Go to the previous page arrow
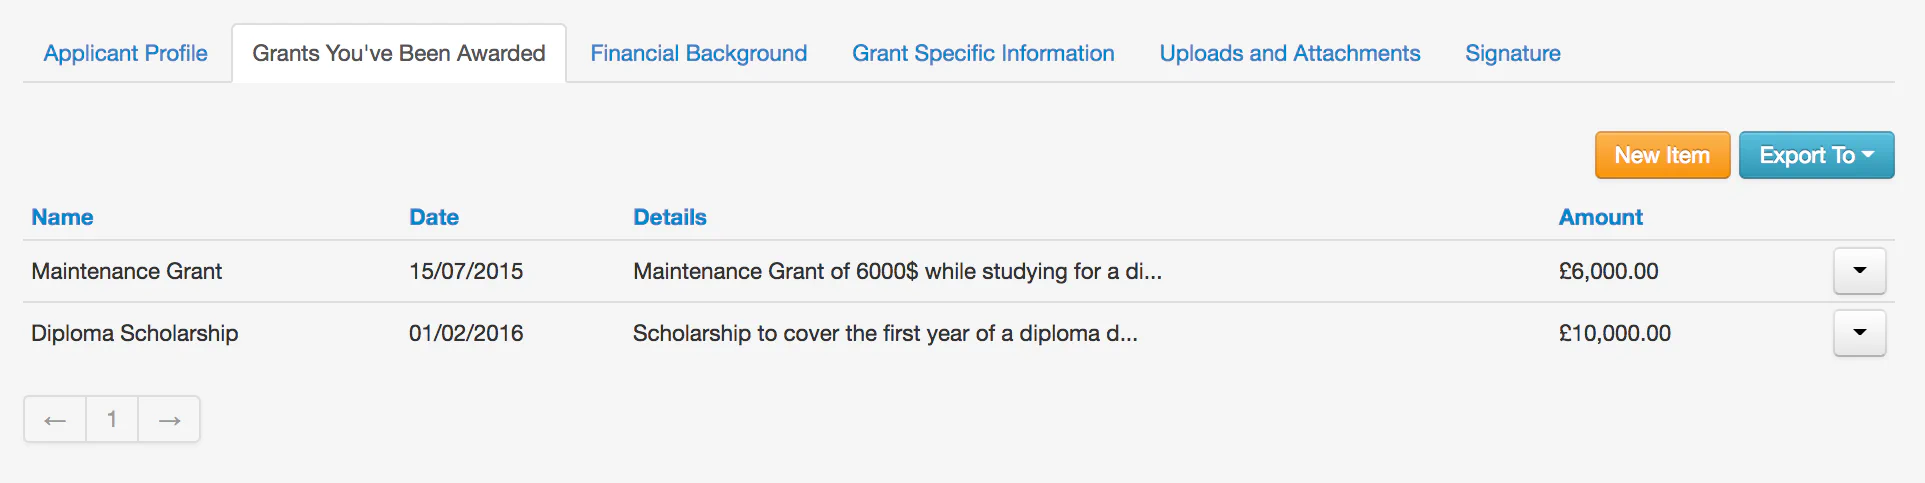 tap(55, 419)
